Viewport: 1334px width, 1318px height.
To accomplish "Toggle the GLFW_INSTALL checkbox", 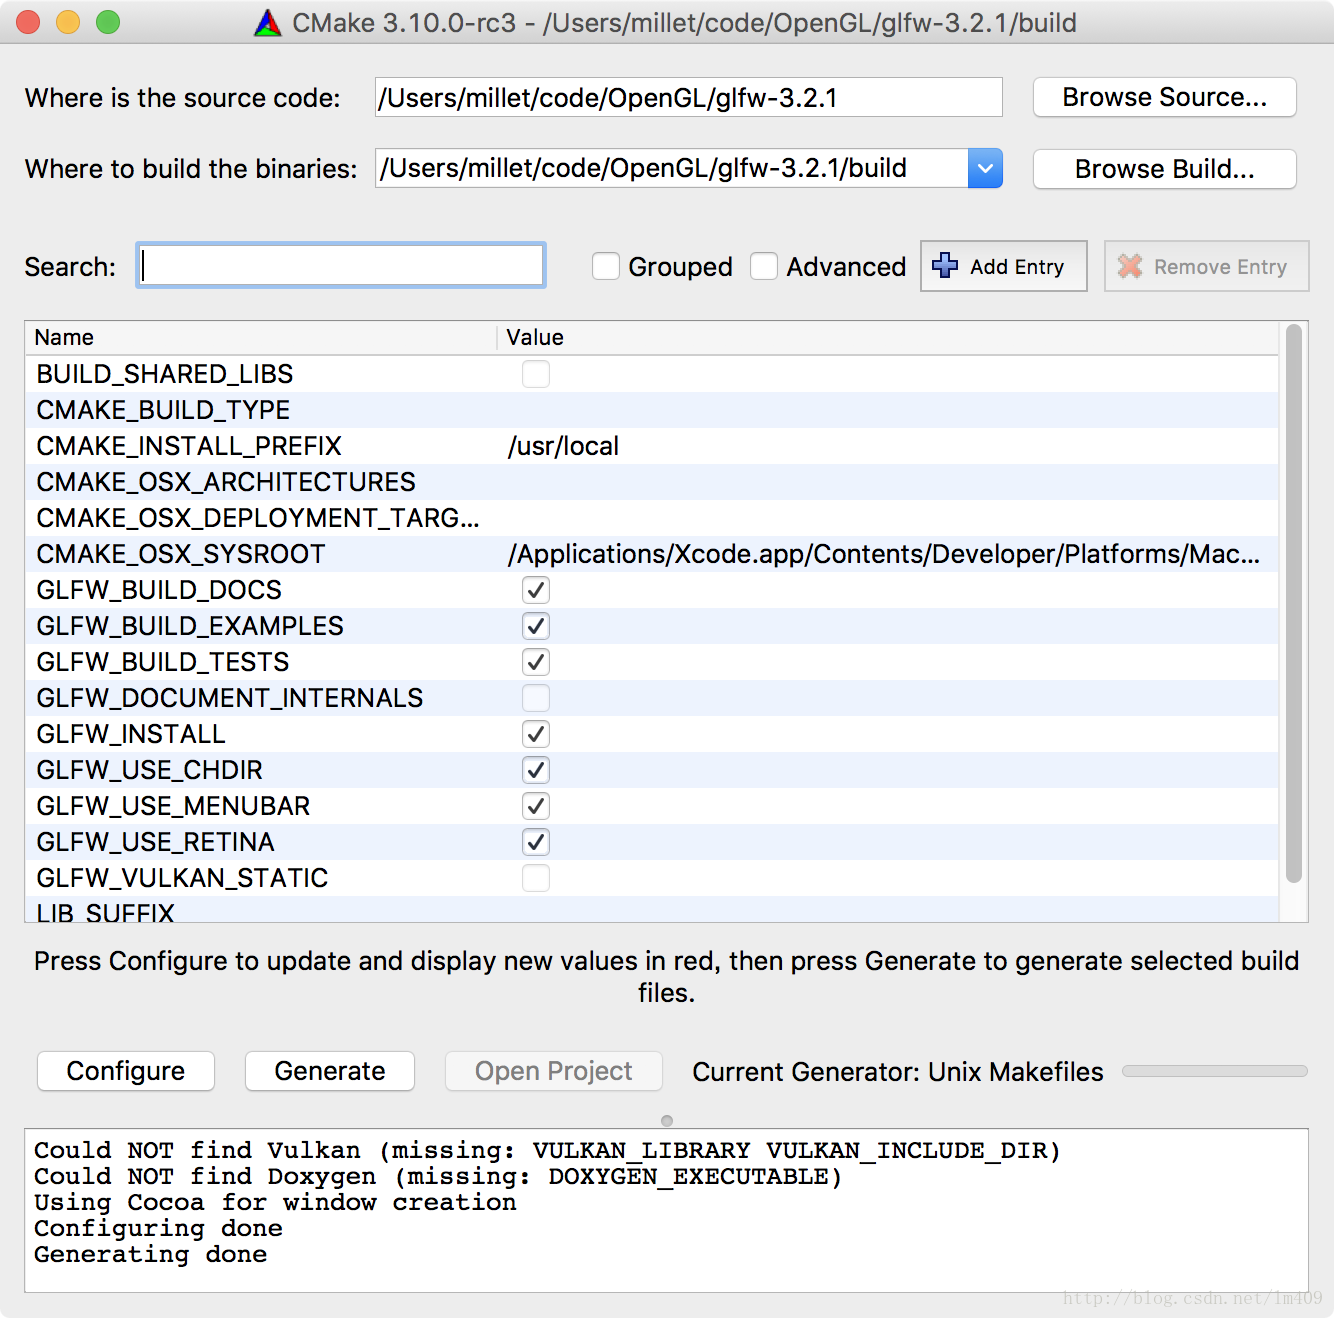I will (x=536, y=734).
